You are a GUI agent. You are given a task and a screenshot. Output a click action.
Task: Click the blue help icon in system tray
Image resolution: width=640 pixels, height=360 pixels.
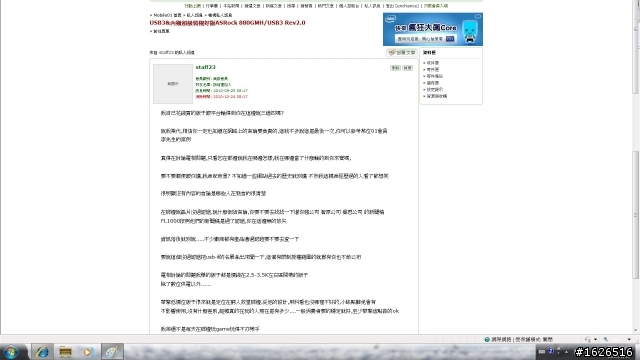pos(551,351)
